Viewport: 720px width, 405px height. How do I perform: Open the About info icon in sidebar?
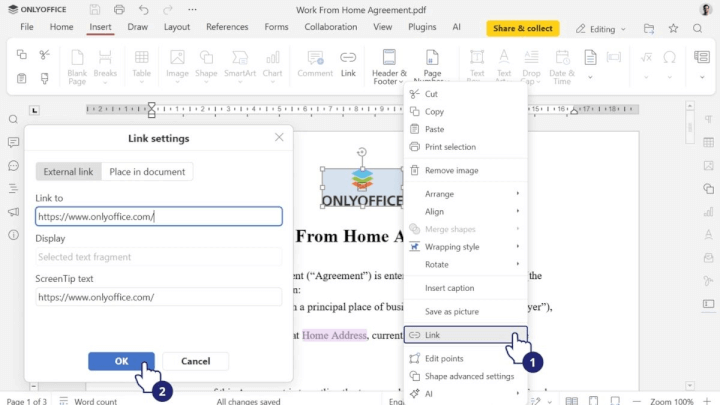click(13, 235)
